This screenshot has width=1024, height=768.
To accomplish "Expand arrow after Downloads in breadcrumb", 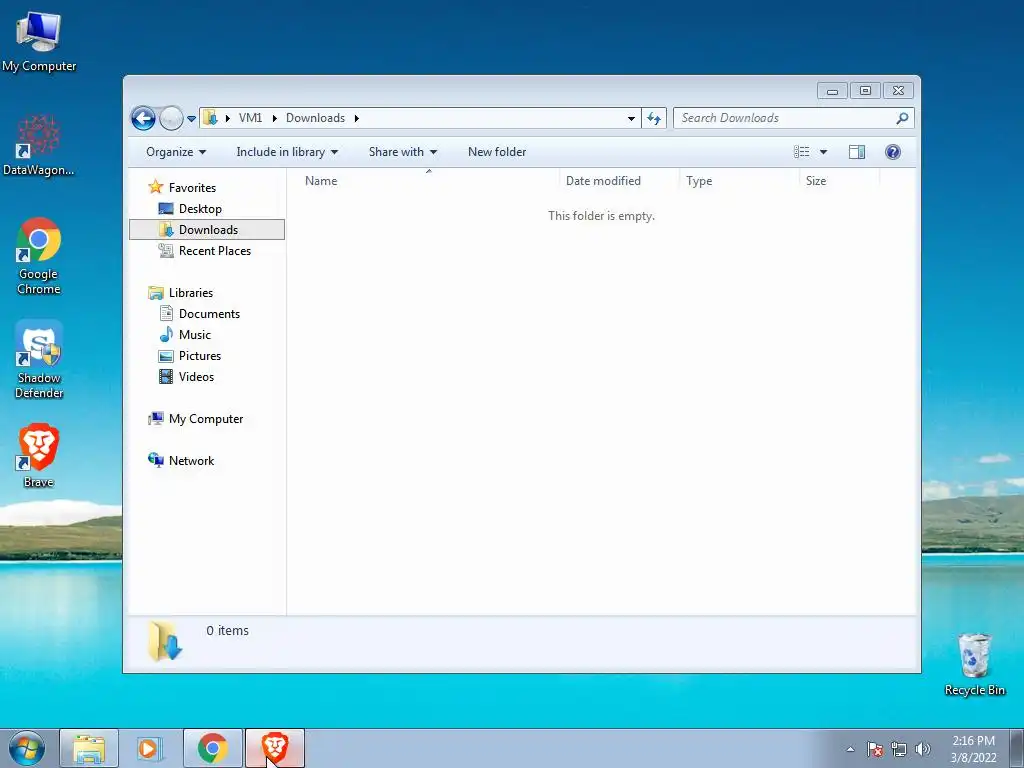I will coord(357,118).
